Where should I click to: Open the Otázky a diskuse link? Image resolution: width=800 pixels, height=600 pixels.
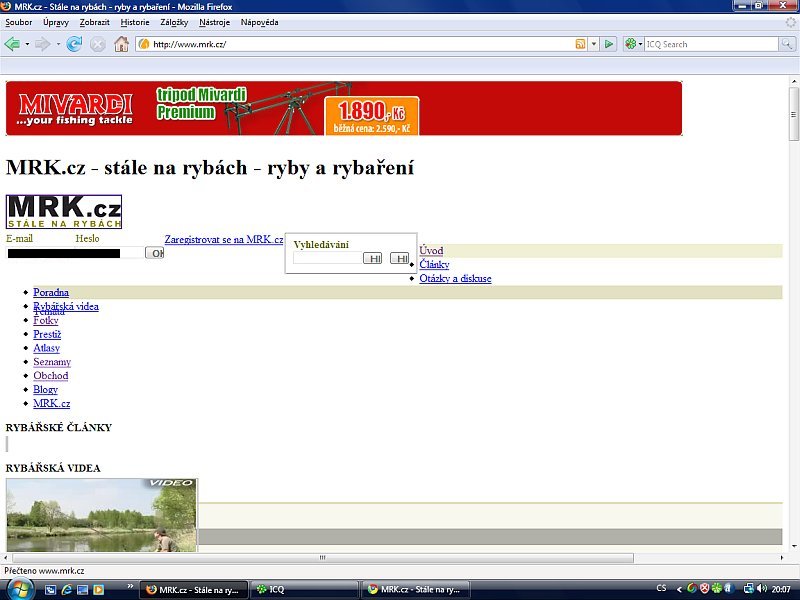[x=455, y=279]
